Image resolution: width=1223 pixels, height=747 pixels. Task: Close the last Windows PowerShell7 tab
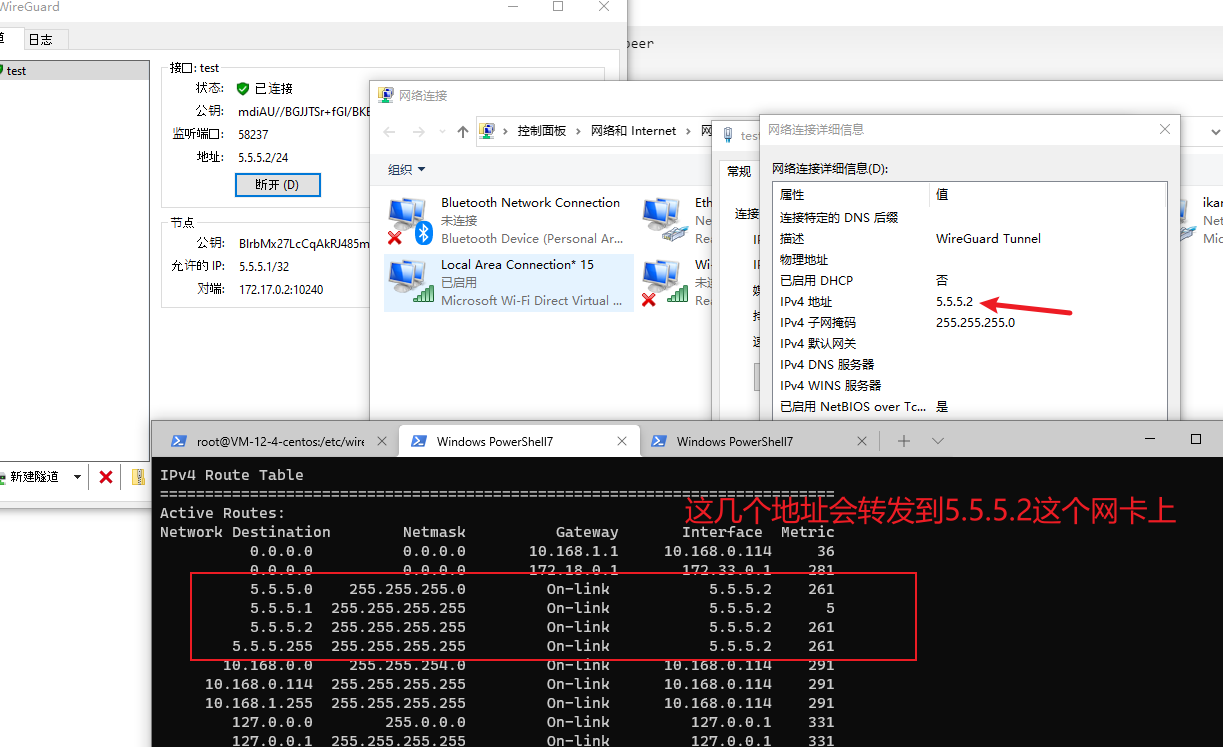(x=863, y=441)
